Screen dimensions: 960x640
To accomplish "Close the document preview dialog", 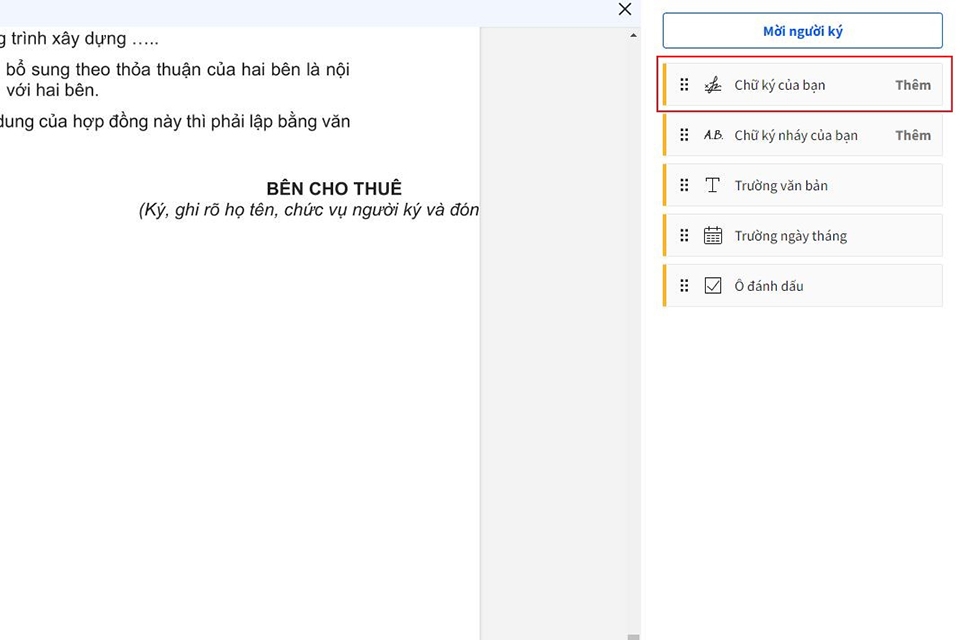I will [x=624, y=9].
